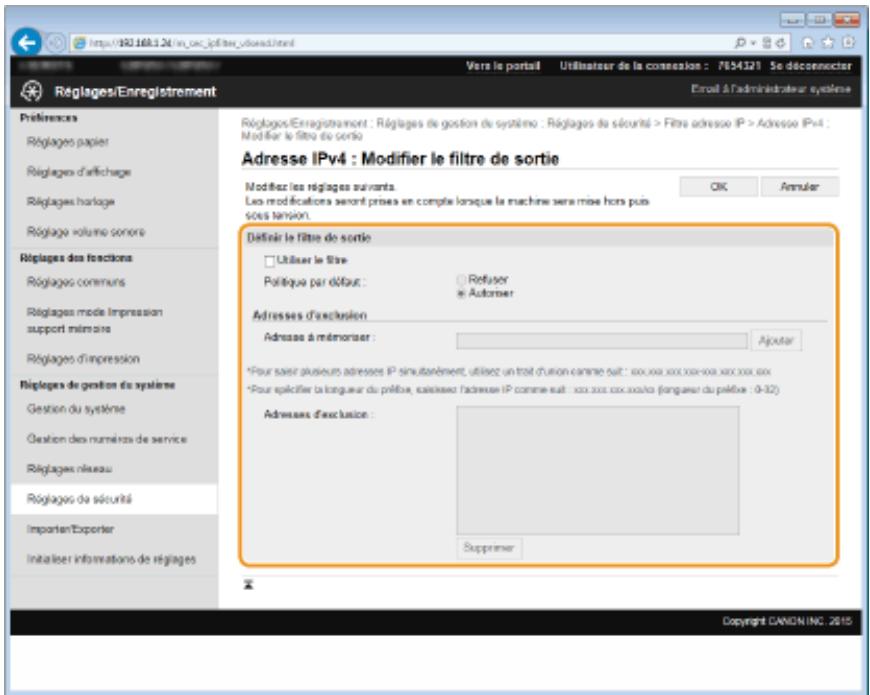
Task: Refresh the page via address bar icon
Action: coord(781,42)
